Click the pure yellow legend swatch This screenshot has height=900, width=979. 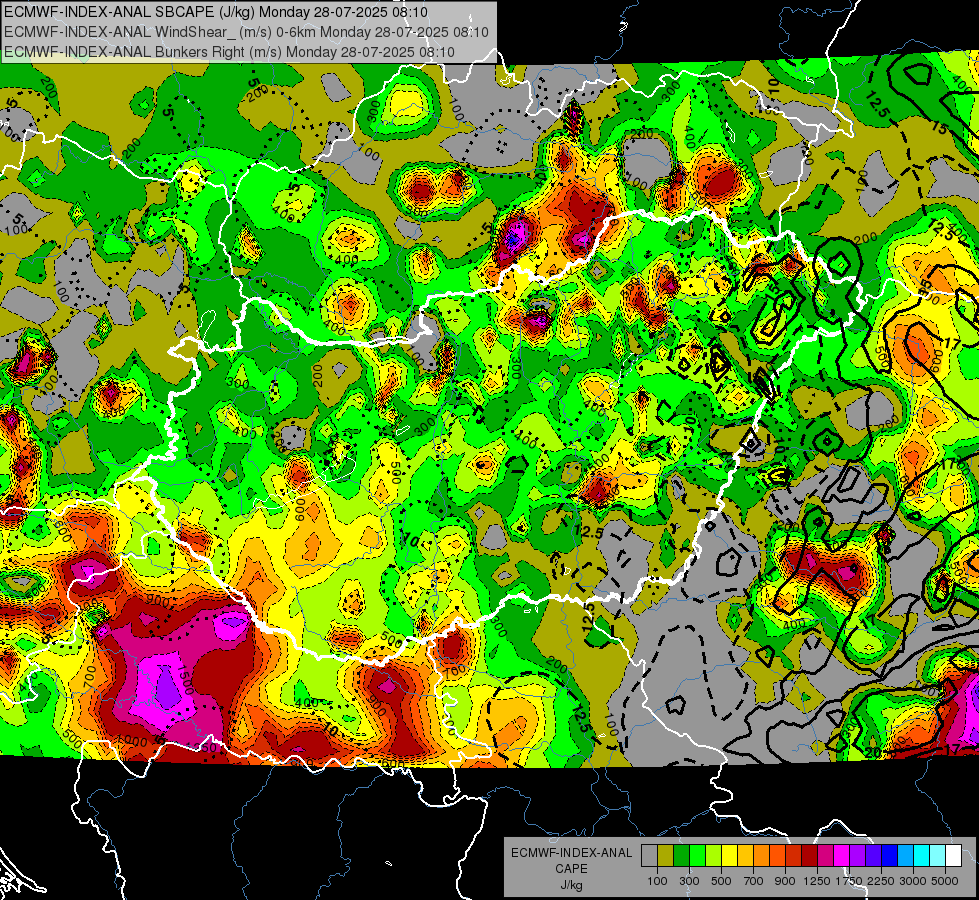click(729, 856)
